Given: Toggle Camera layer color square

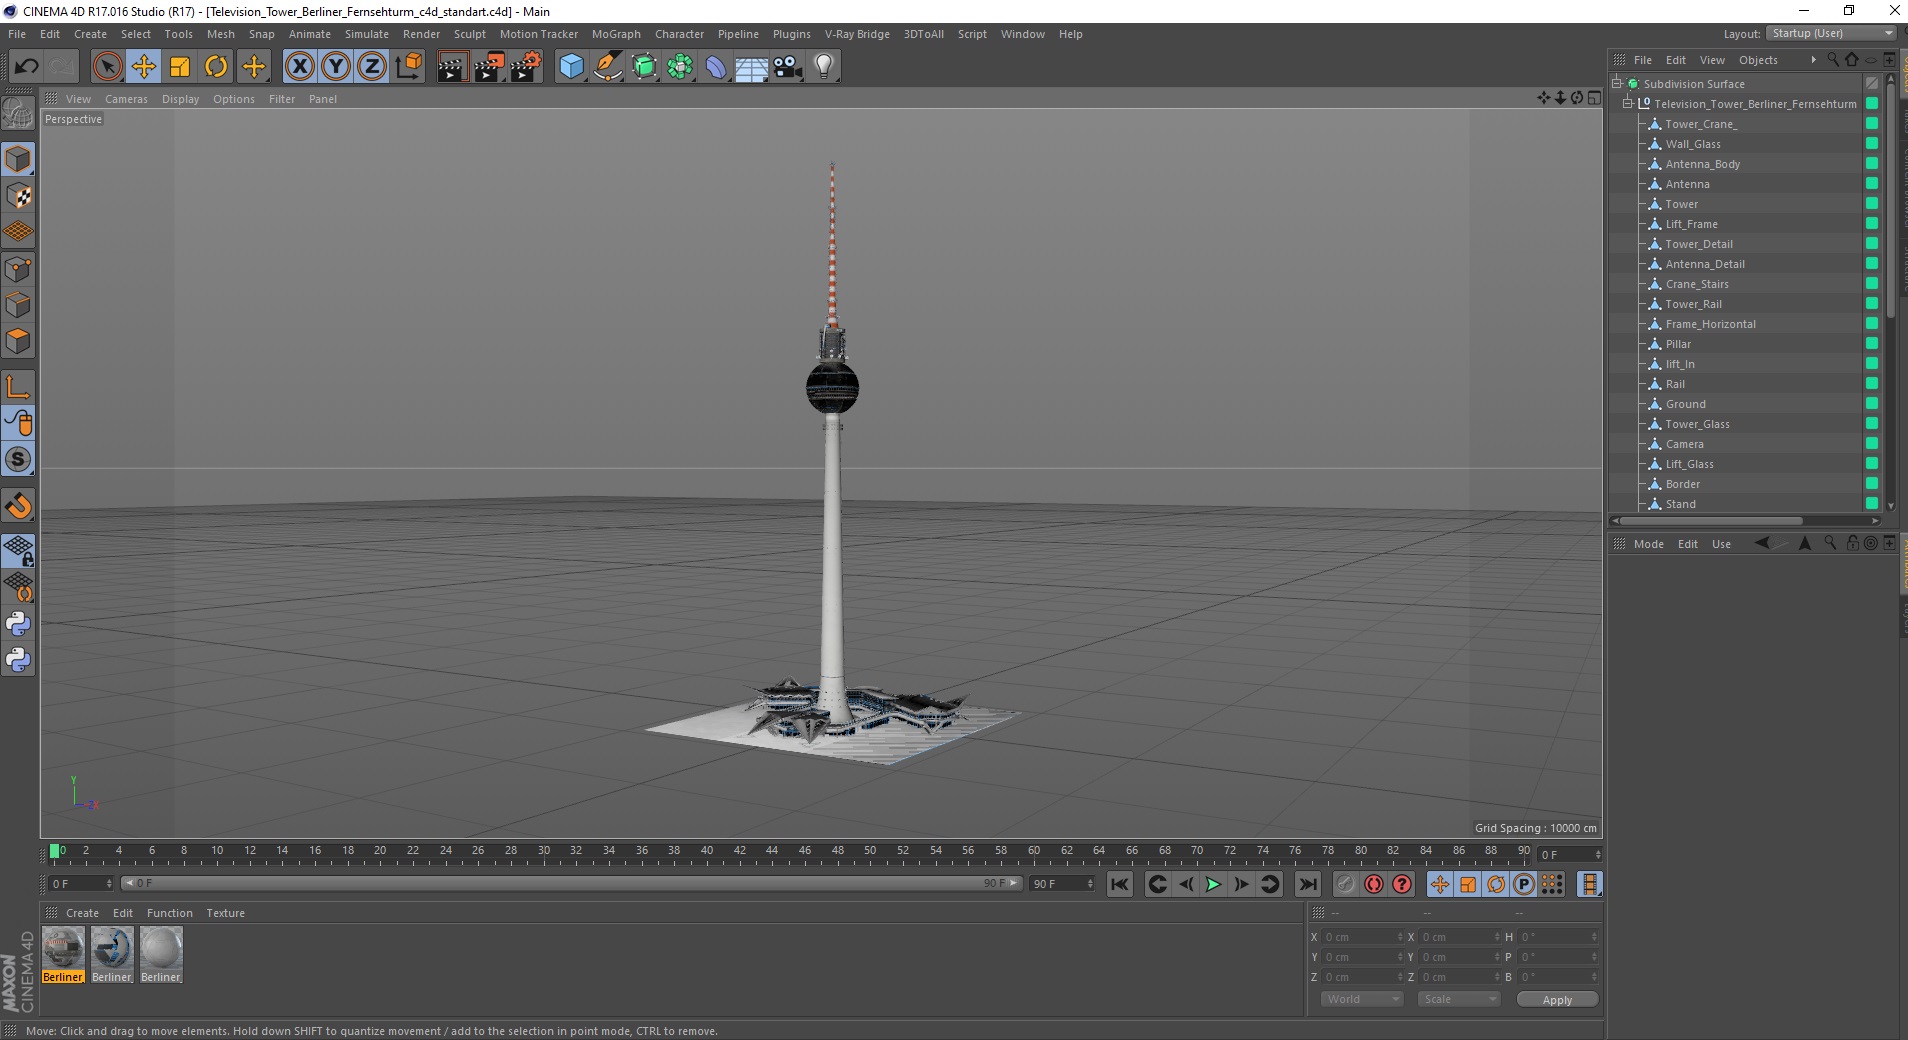Looking at the screenshot, I should click(1872, 443).
